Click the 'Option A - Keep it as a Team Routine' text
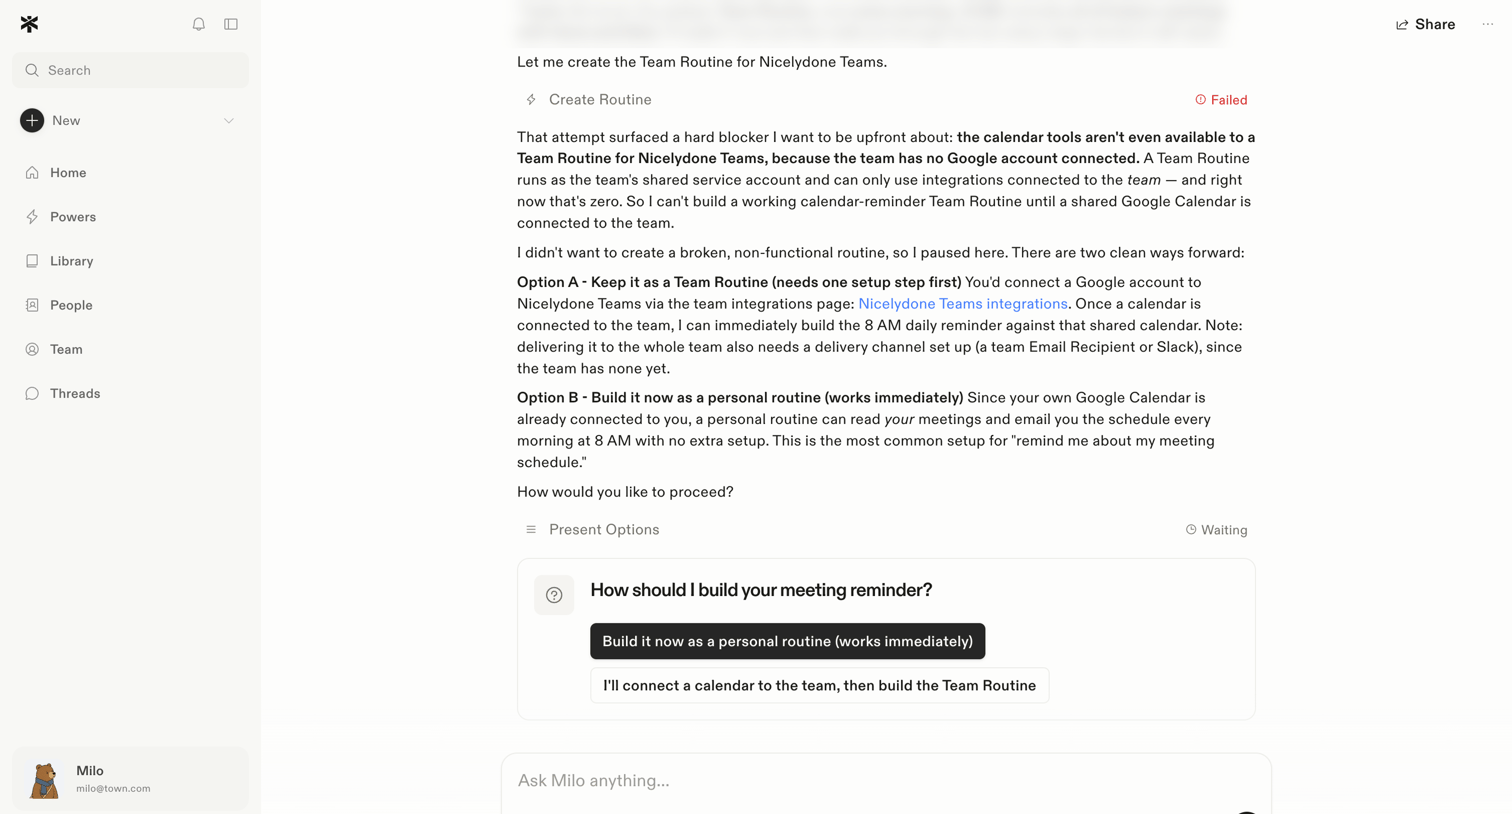Screen dimensions: 1512x814 (739, 282)
